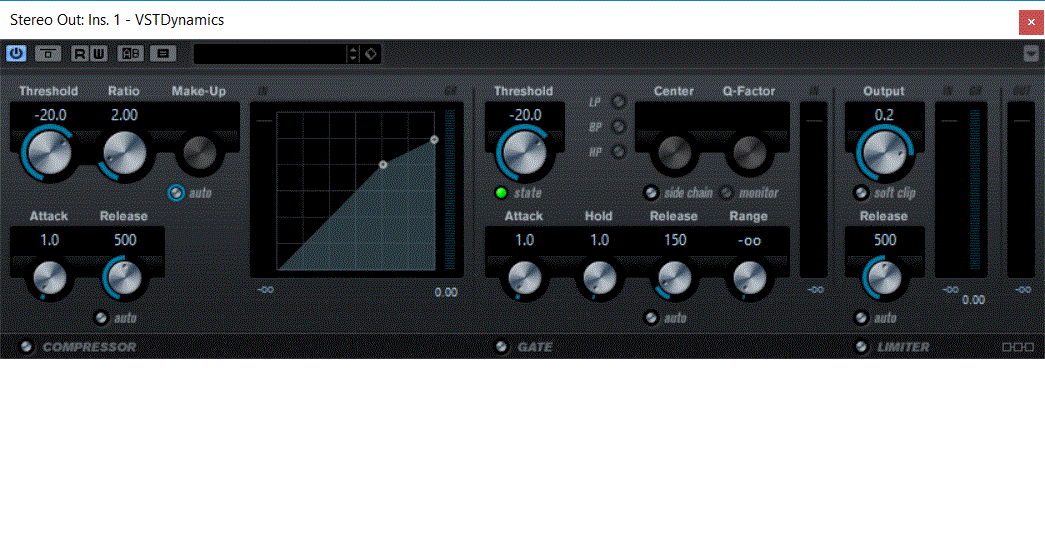Open the functions menu arrow at top right
The height and width of the screenshot is (541, 1045).
[x=1030, y=55]
